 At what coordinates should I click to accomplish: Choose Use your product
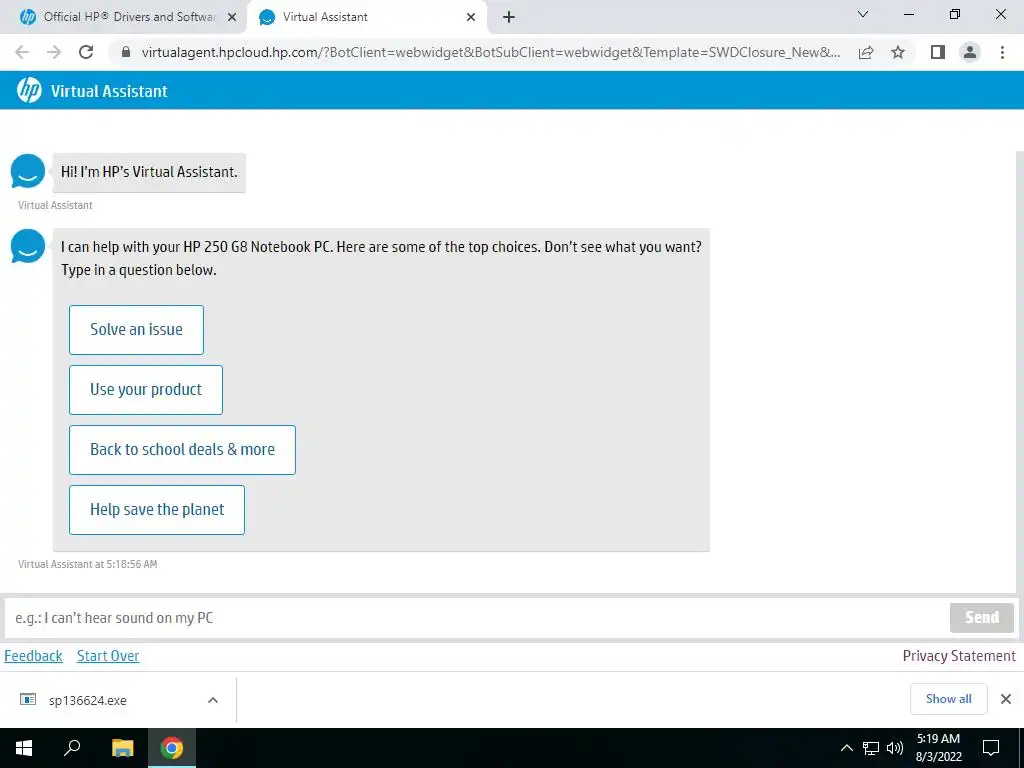(x=146, y=390)
